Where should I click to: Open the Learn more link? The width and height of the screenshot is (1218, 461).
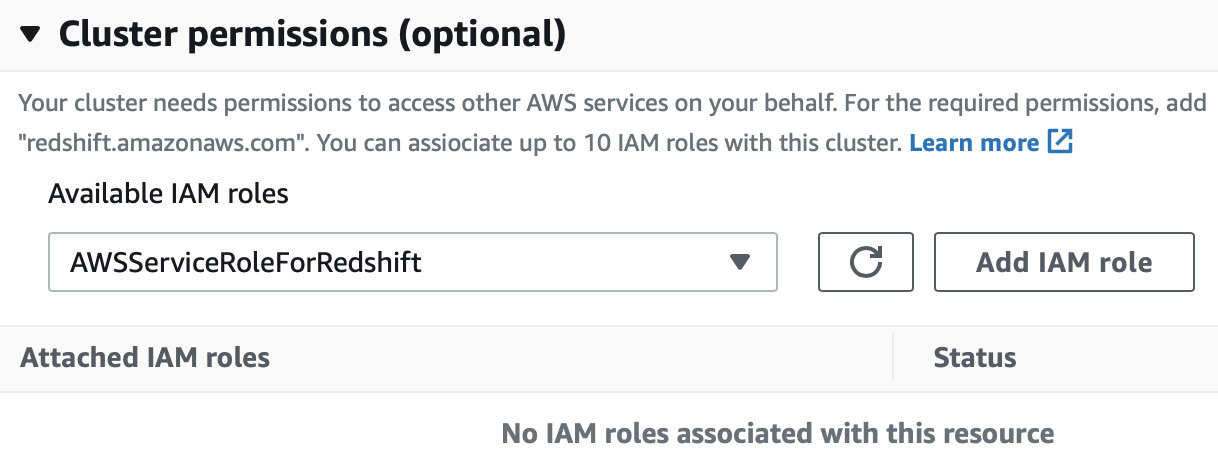(974, 143)
